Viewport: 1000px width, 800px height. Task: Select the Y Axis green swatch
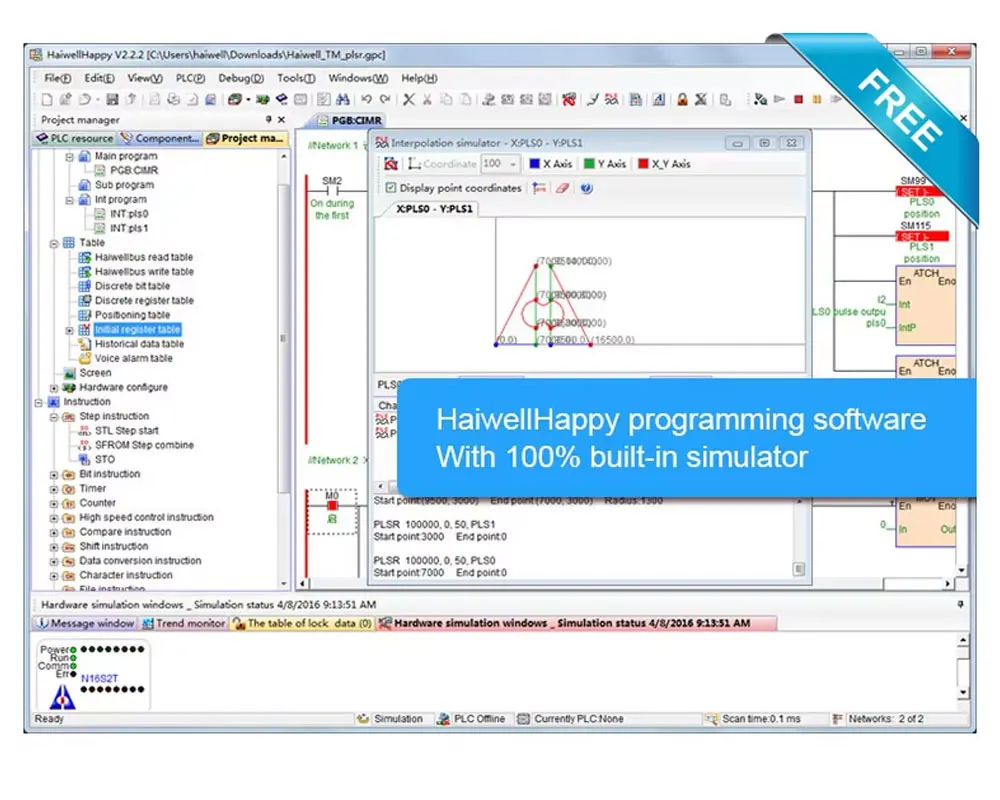click(589, 164)
